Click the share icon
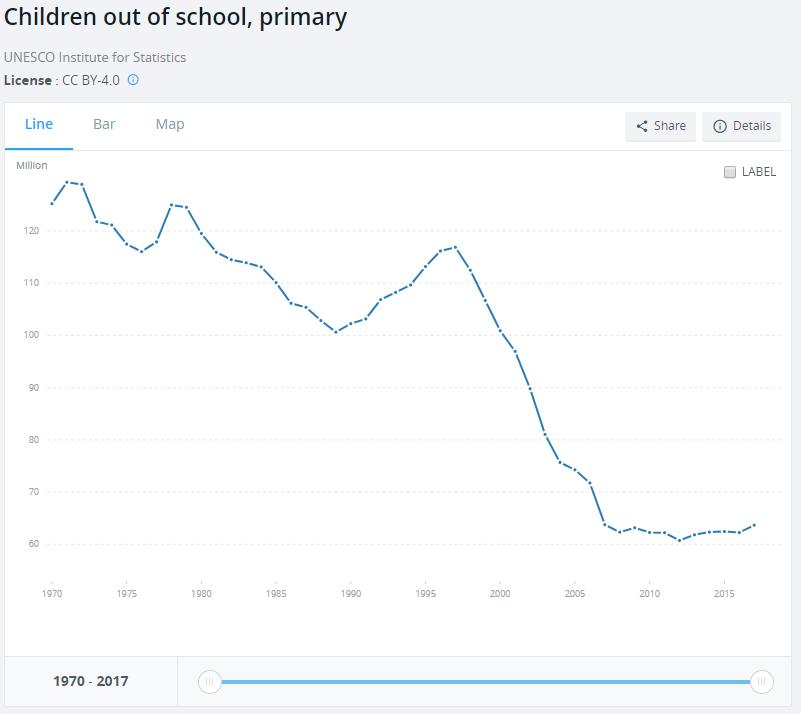 click(x=642, y=126)
